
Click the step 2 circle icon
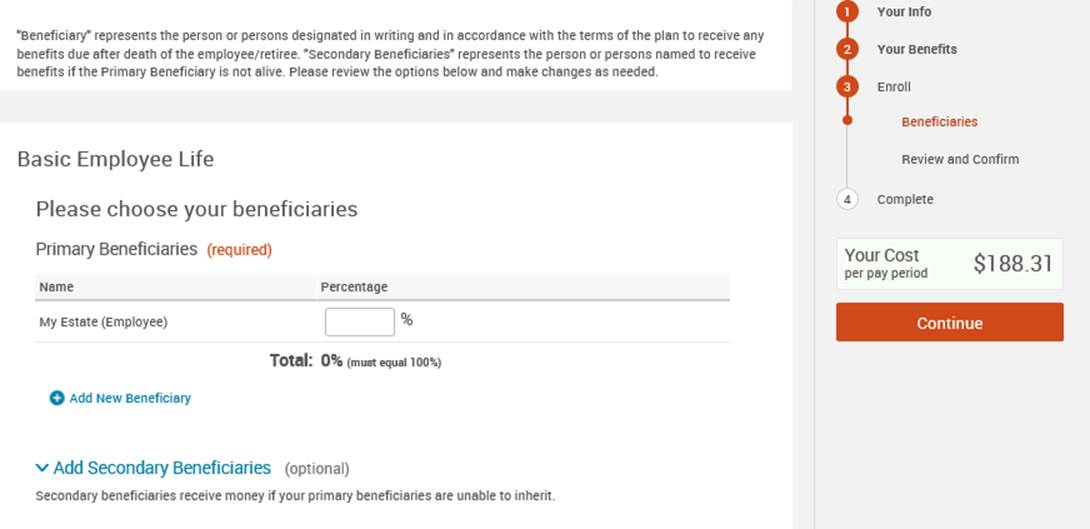(848, 49)
